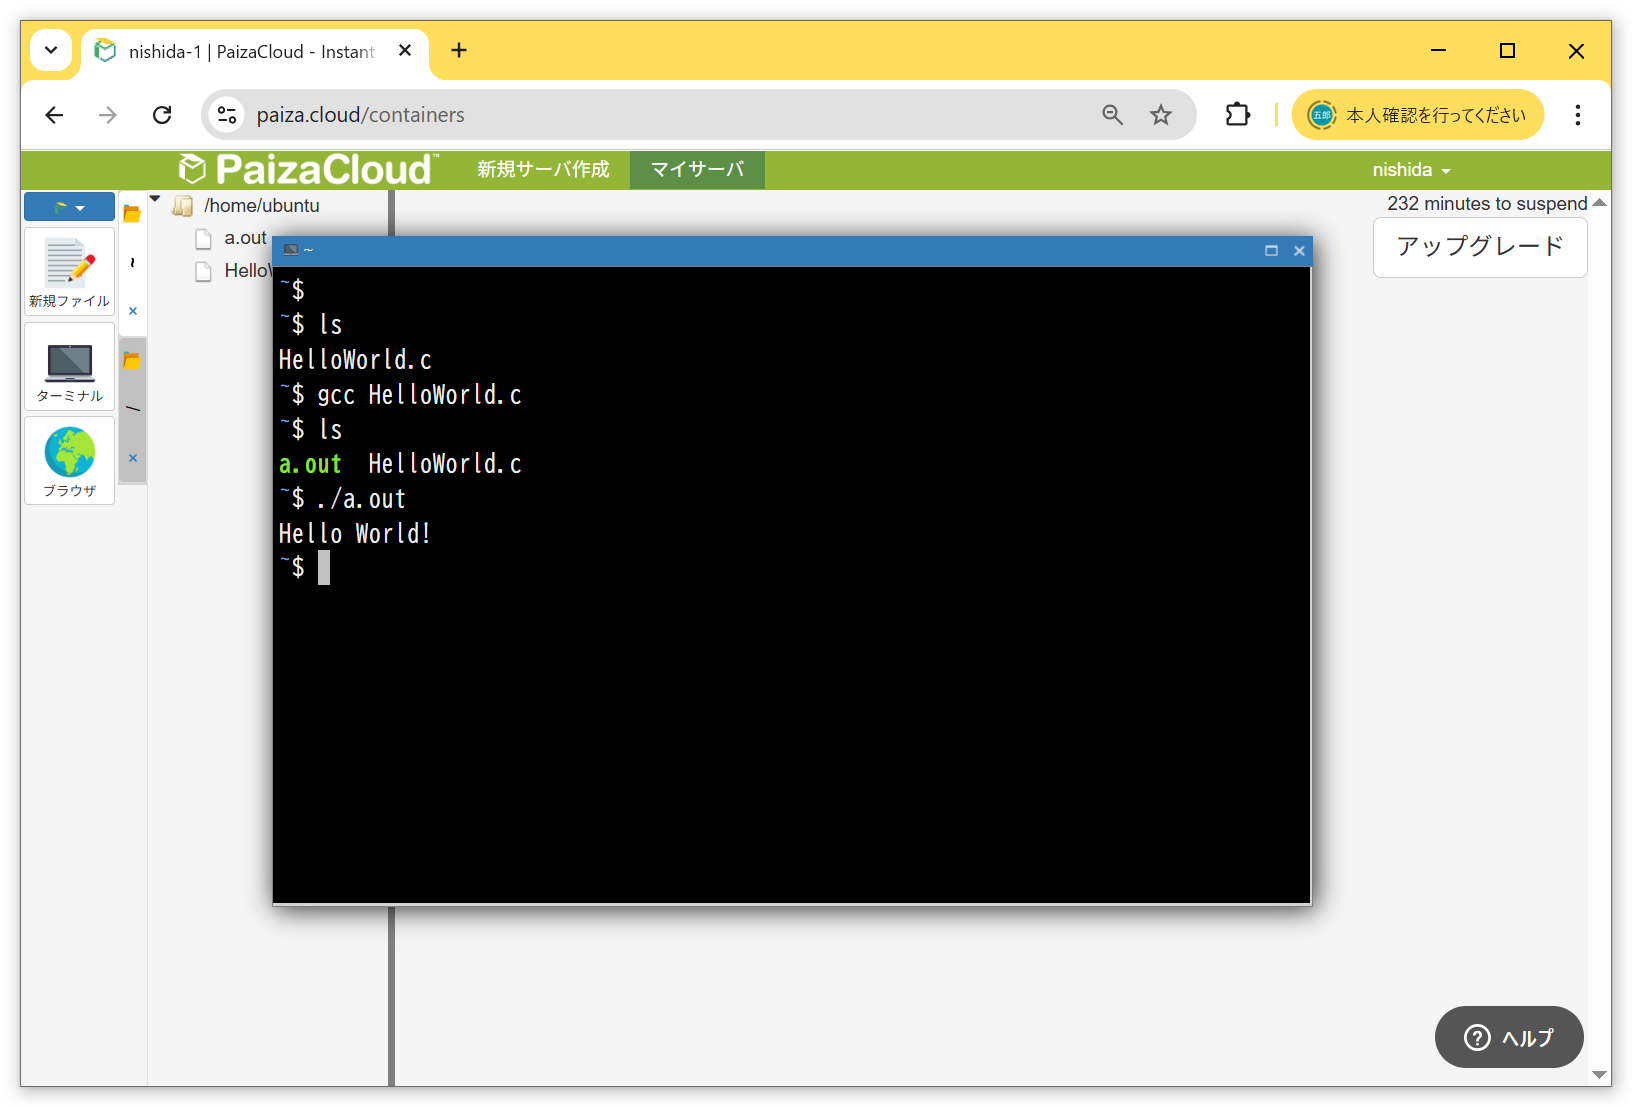Click the page scrollbar down arrow
Viewport: 1632px width, 1107px height.
pyautogui.click(x=1600, y=1075)
